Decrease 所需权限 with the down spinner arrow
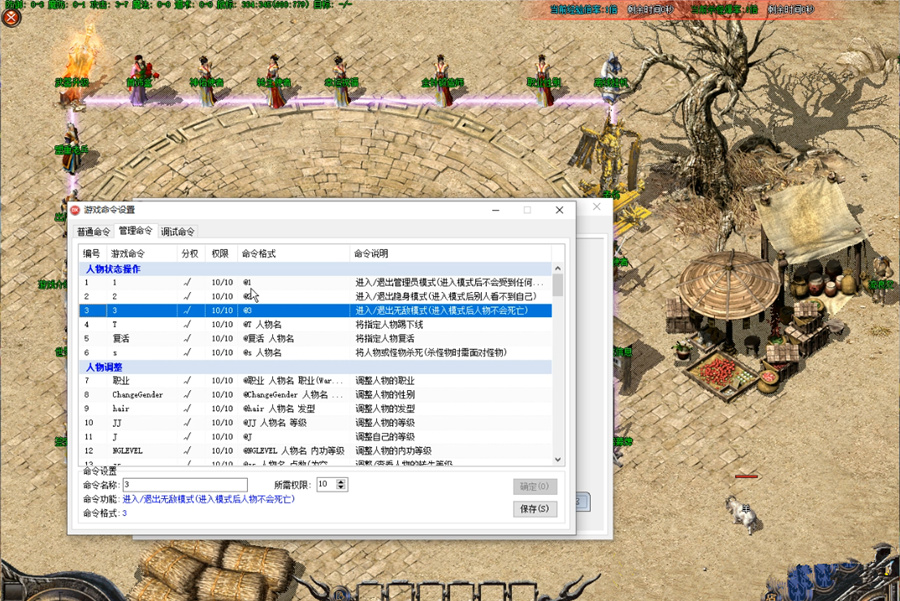The width and height of the screenshot is (900, 601). click(341, 487)
